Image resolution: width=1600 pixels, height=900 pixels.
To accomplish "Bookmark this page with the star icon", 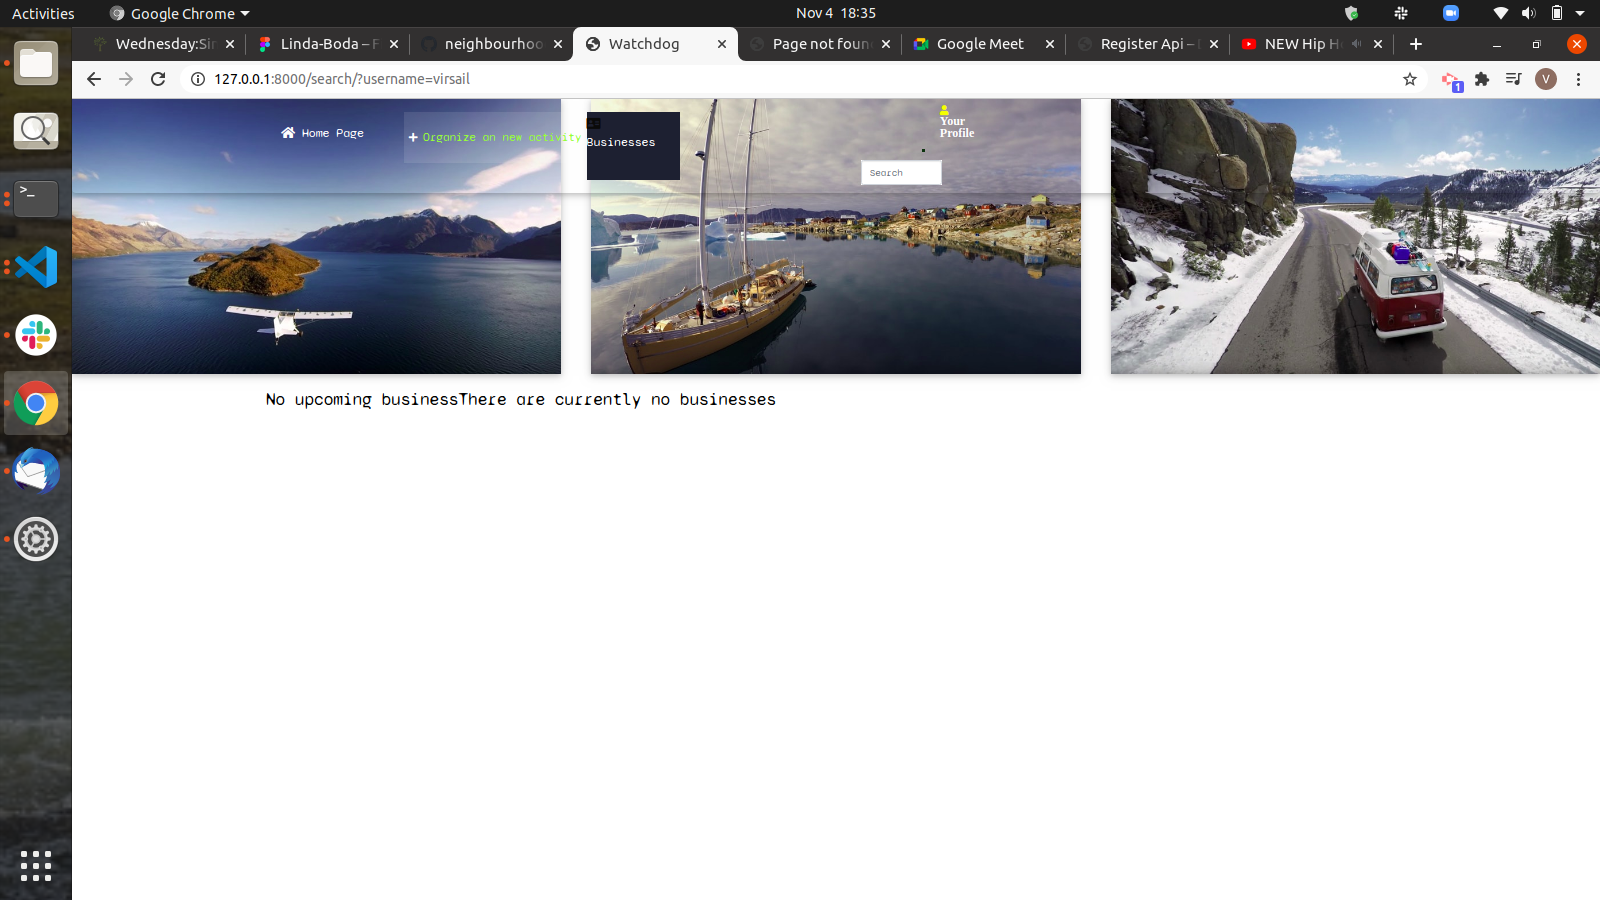I will point(1409,78).
